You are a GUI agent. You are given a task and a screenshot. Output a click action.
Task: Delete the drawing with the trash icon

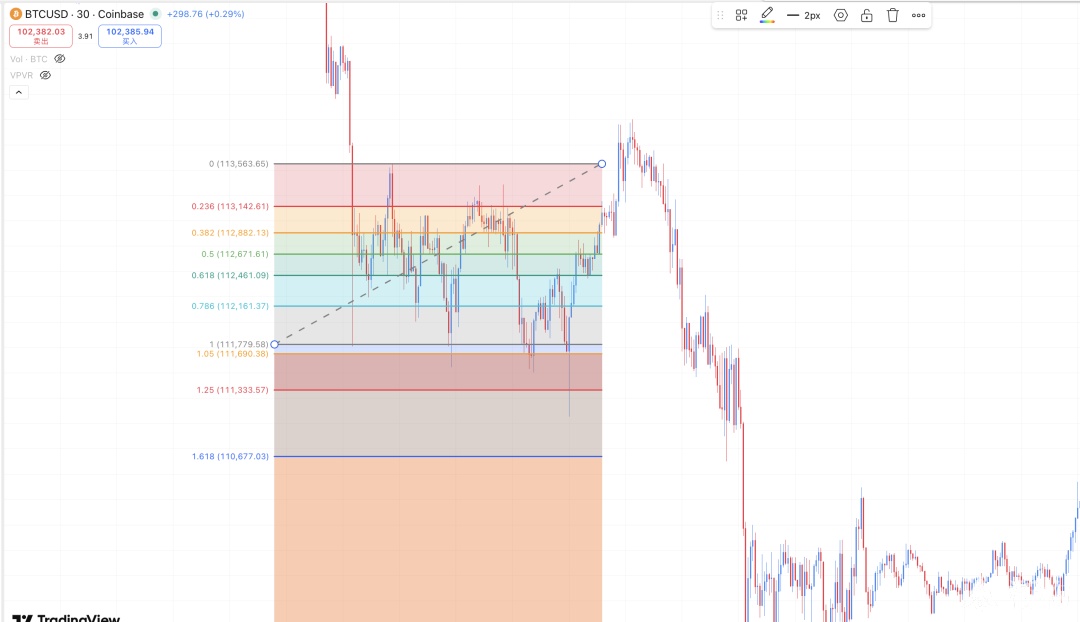point(893,15)
